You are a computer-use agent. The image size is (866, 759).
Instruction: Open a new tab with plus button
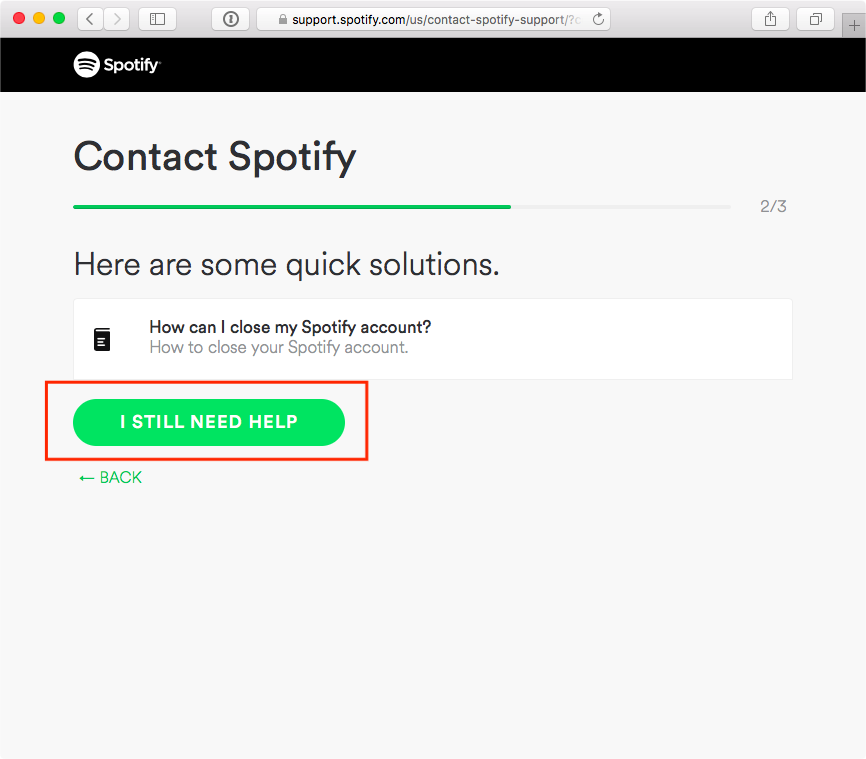point(853,25)
